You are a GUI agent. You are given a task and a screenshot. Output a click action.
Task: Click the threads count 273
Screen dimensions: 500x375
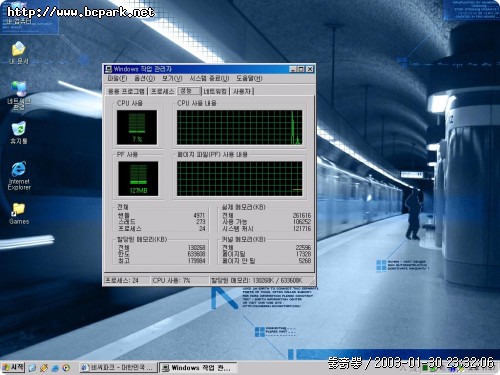(x=201, y=222)
